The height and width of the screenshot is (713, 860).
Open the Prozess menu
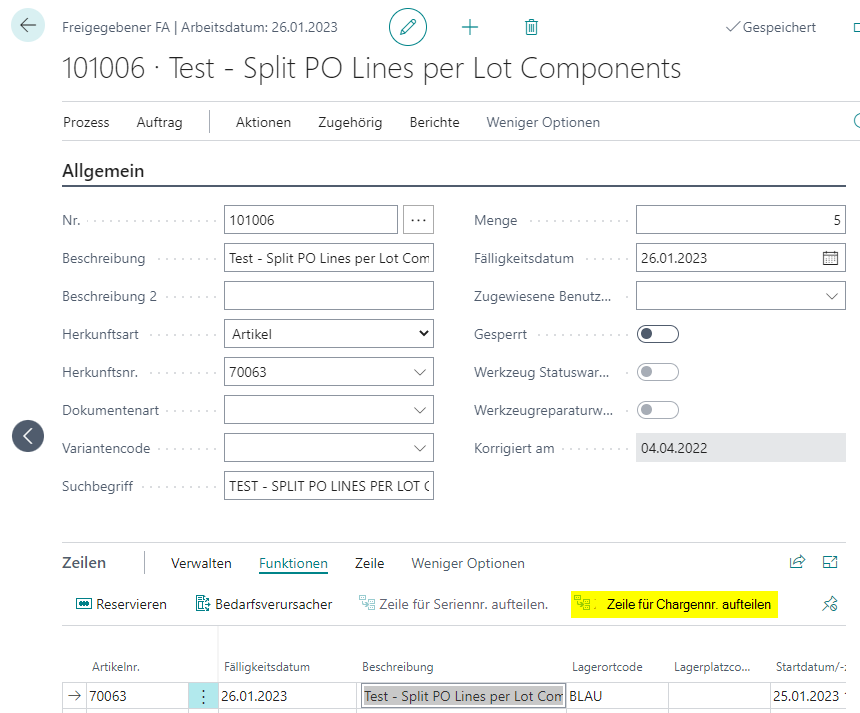[86, 122]
